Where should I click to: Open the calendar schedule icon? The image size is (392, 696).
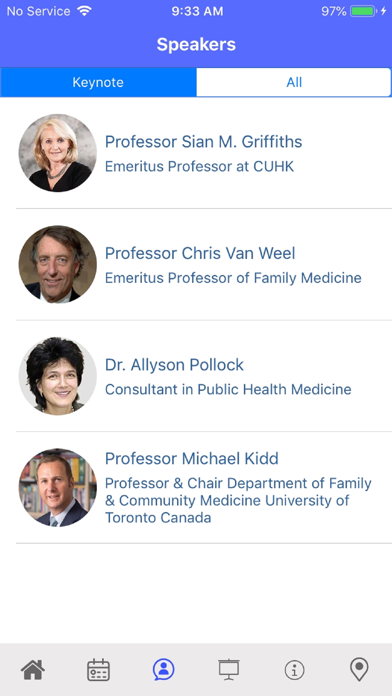coord(98,669)
